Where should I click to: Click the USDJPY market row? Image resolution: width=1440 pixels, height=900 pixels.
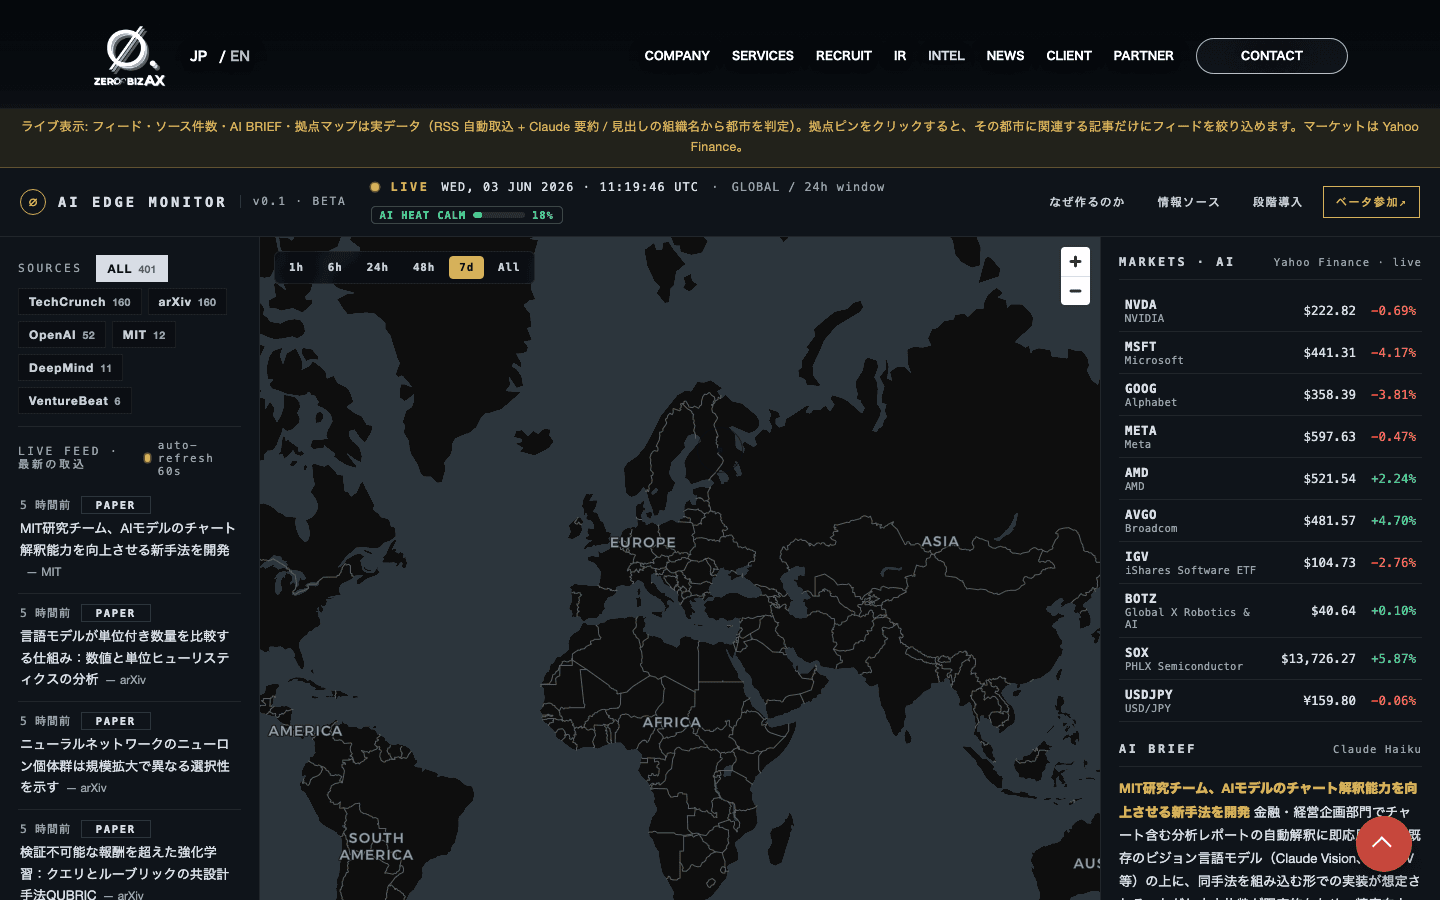pos(1270,701)
